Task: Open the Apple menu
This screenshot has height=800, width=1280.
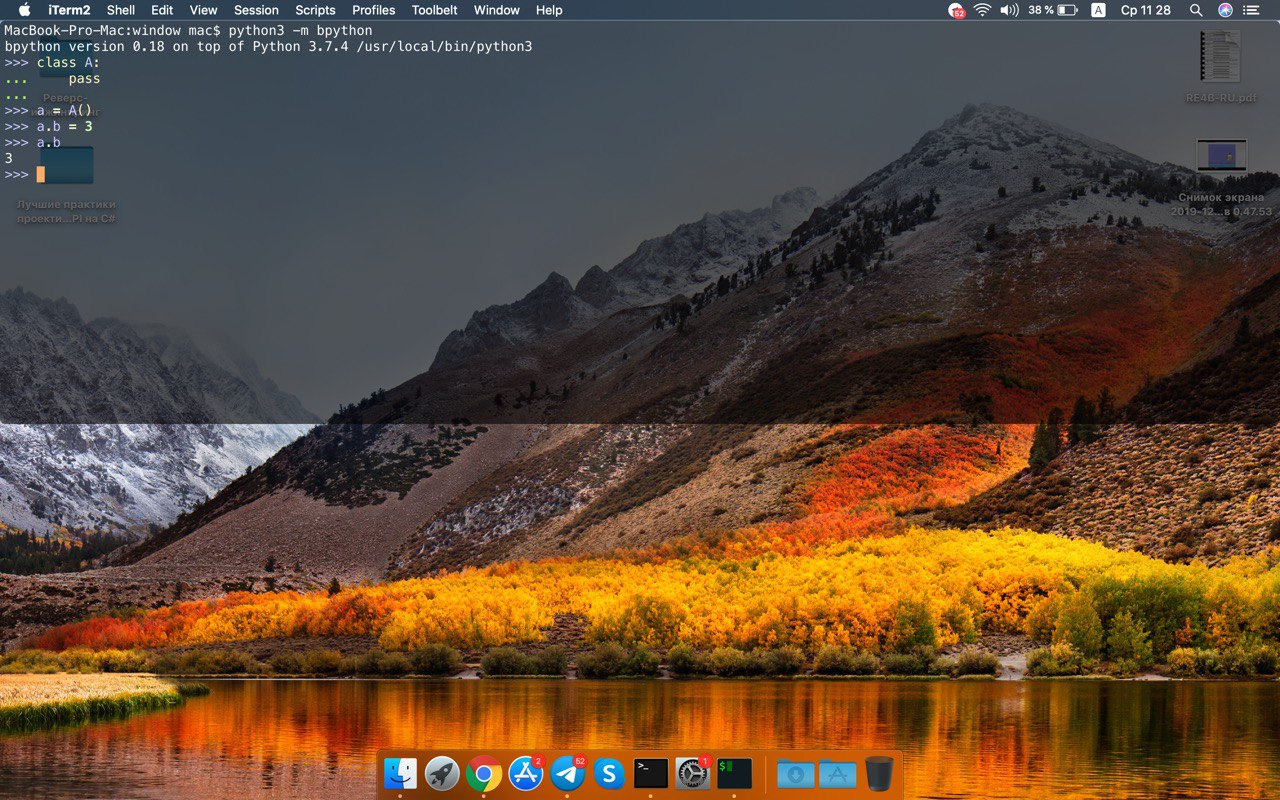Action: (x=24, y=10)
